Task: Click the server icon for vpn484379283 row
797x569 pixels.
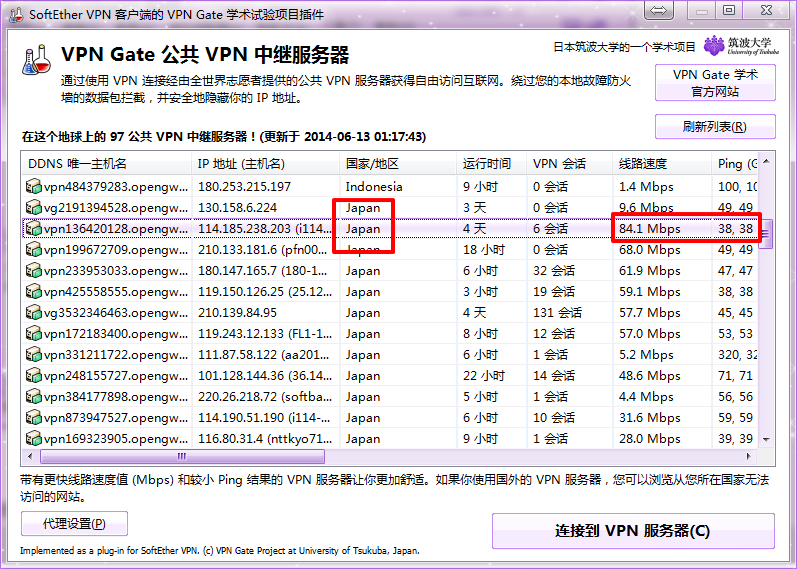Action: (x=34, y=187)
